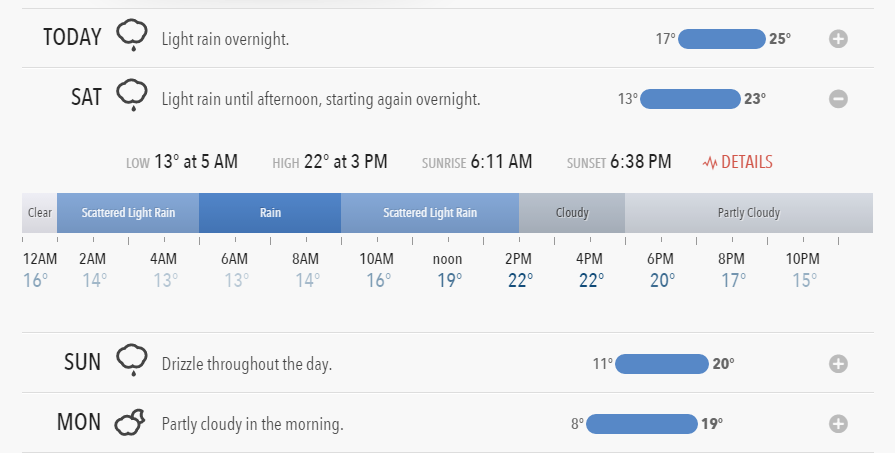Click the early morning Scattered Light Rain segment
Image resolution: width=895 pixels, height=453 pixels.
[128, 213]
